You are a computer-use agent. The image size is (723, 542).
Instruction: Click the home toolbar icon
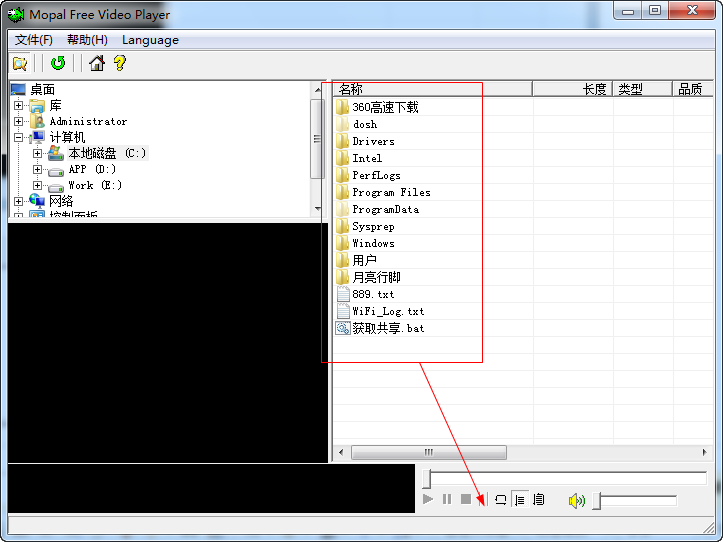(x=97, y=63)
